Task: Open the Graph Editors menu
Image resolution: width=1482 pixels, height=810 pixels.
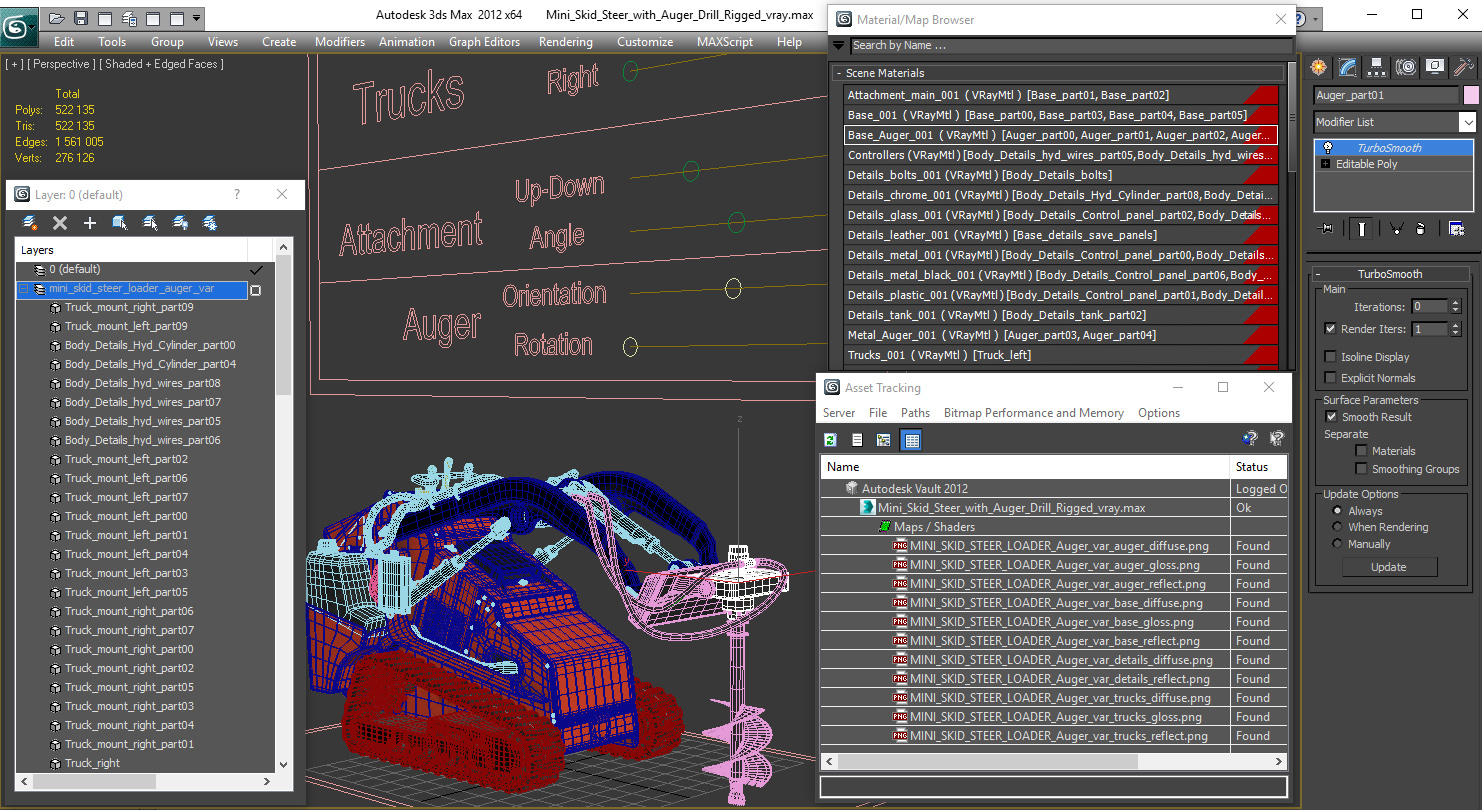Action: [484, 42]
